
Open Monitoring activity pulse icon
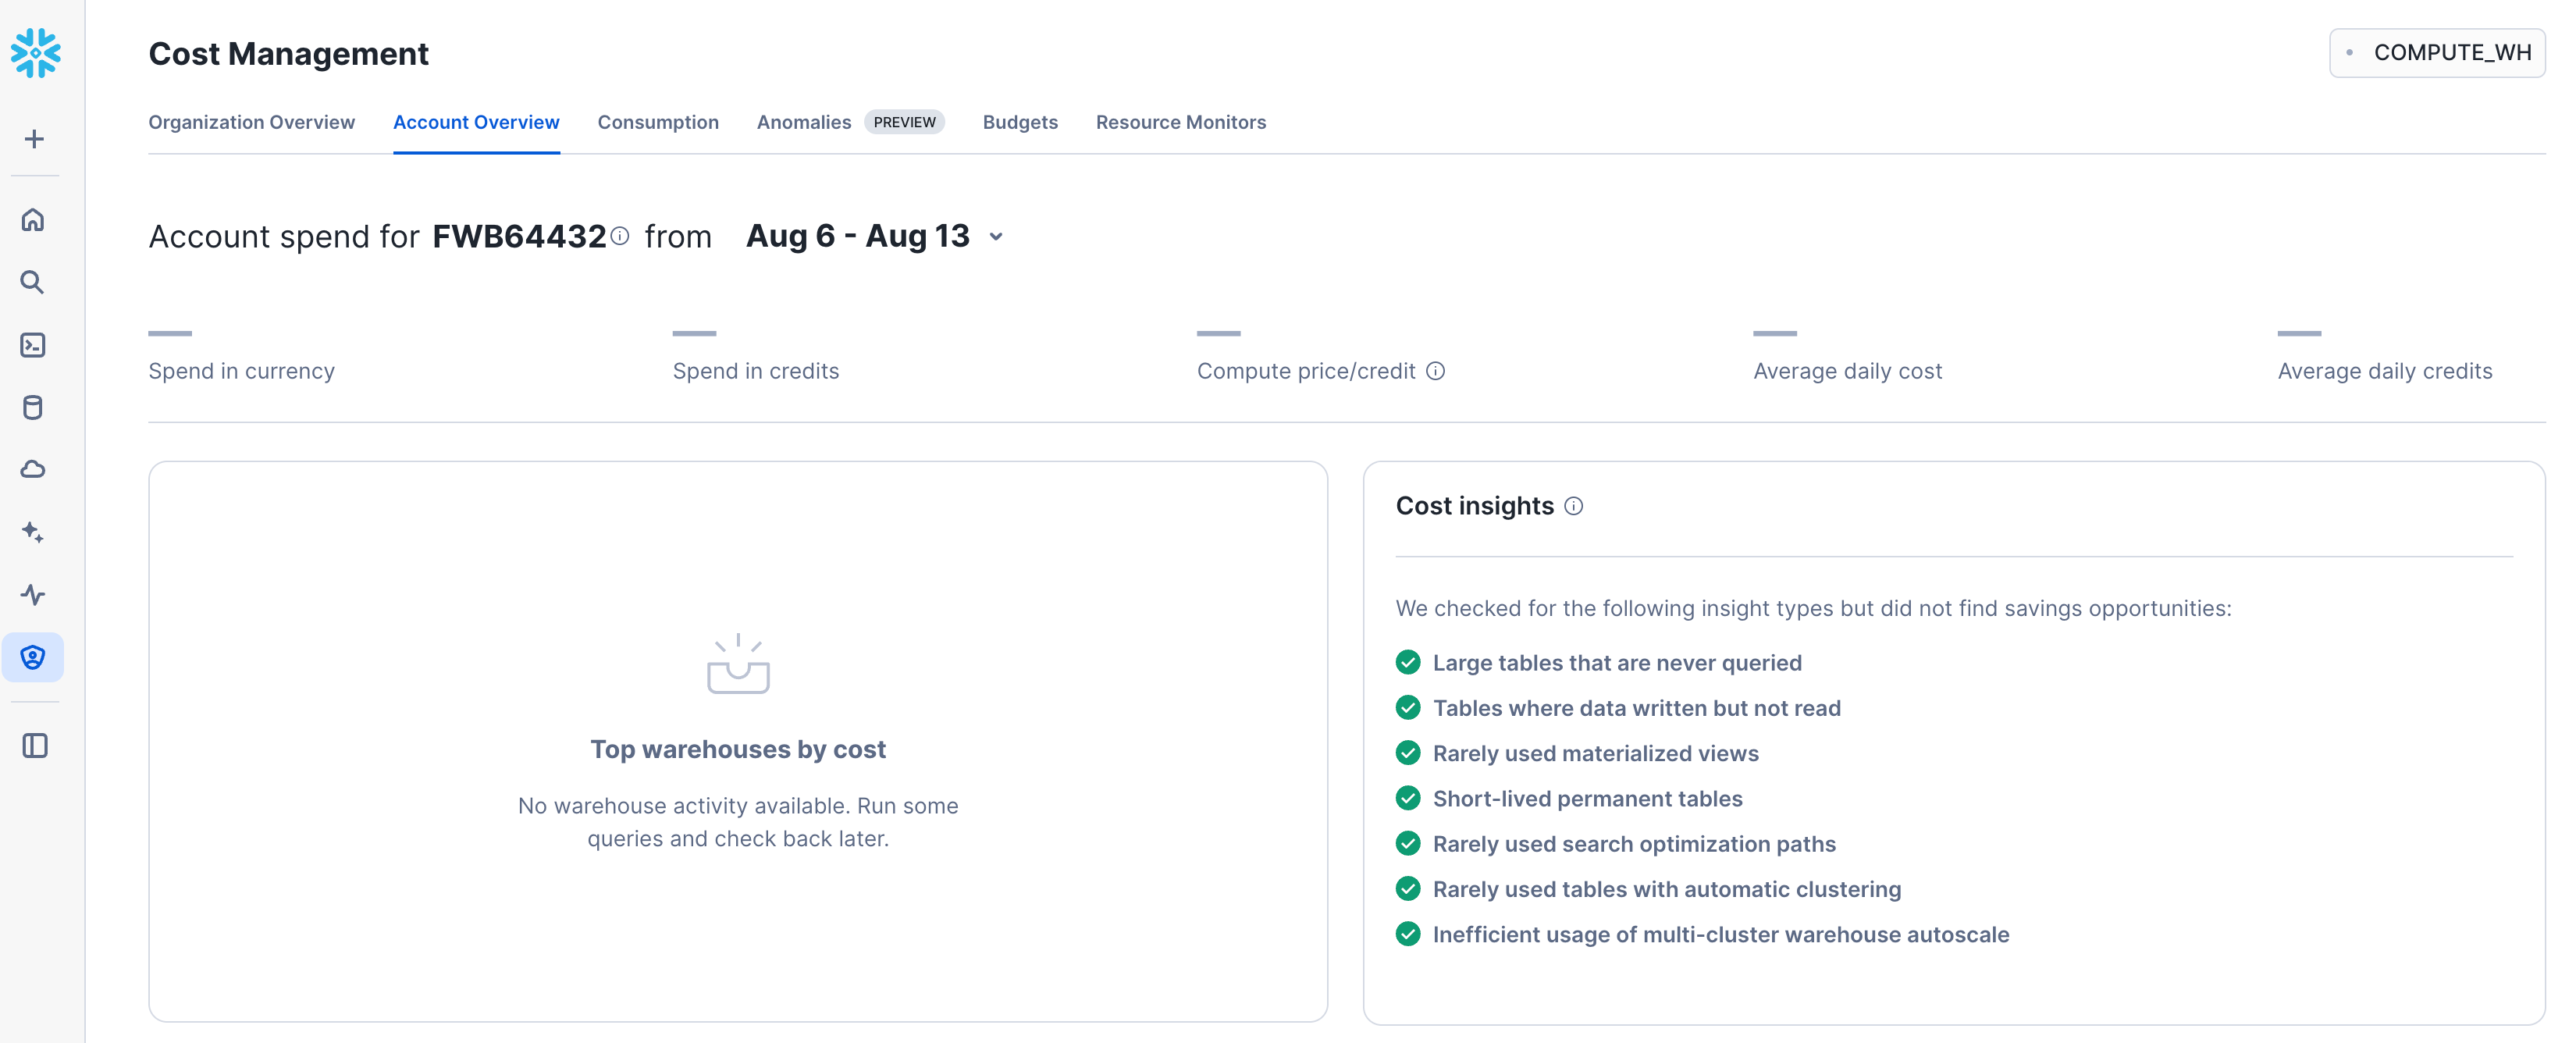point(33,595)
